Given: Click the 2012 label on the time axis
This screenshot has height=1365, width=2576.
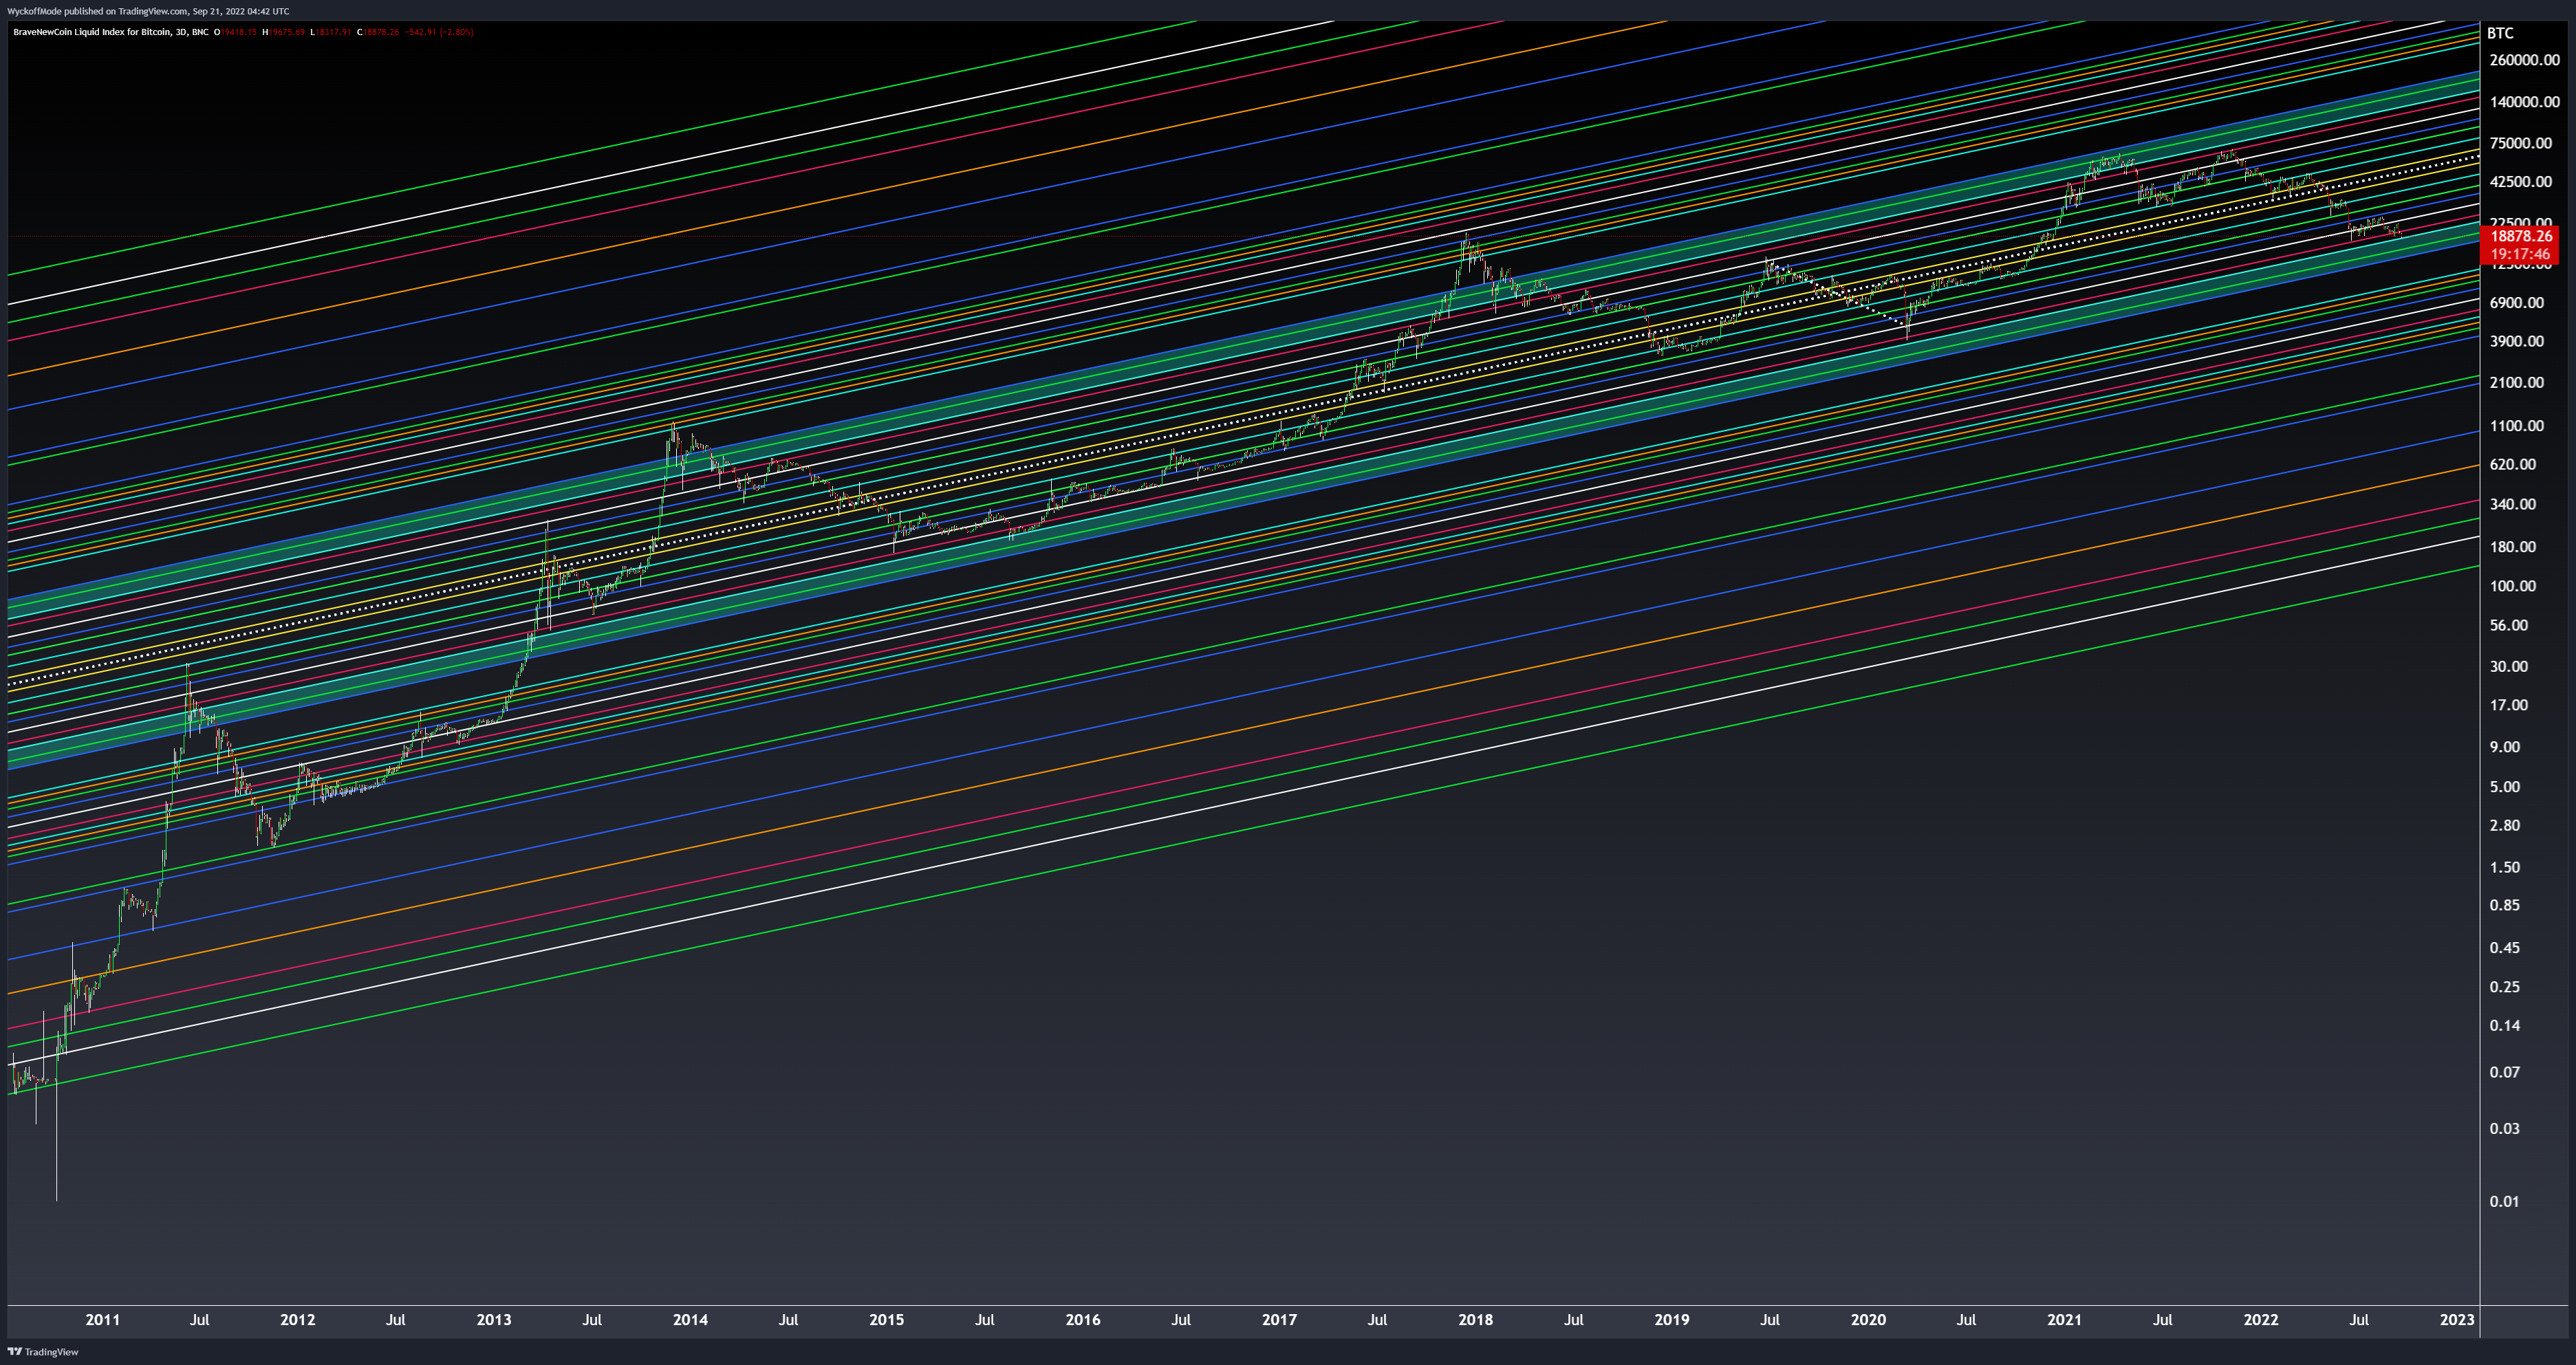Looking at the screenshot, I should coord(297,1319).
